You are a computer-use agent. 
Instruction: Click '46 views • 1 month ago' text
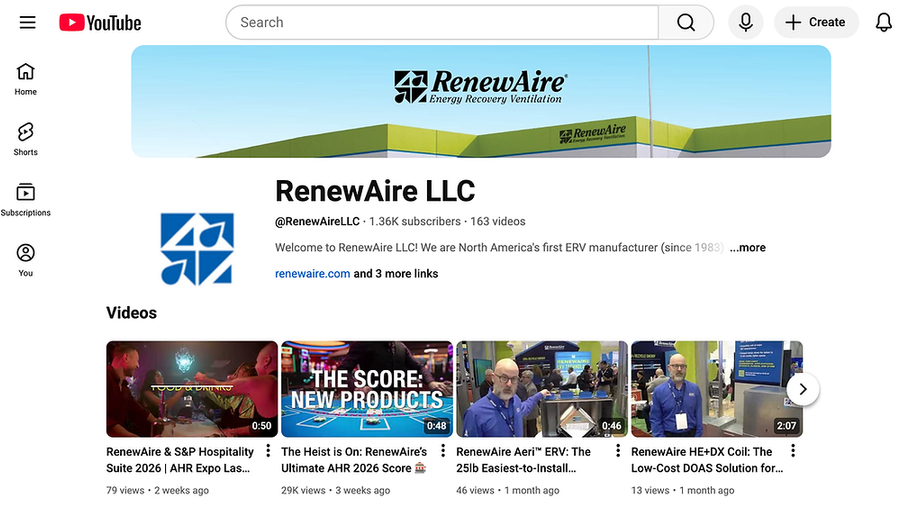coord(508,490)
